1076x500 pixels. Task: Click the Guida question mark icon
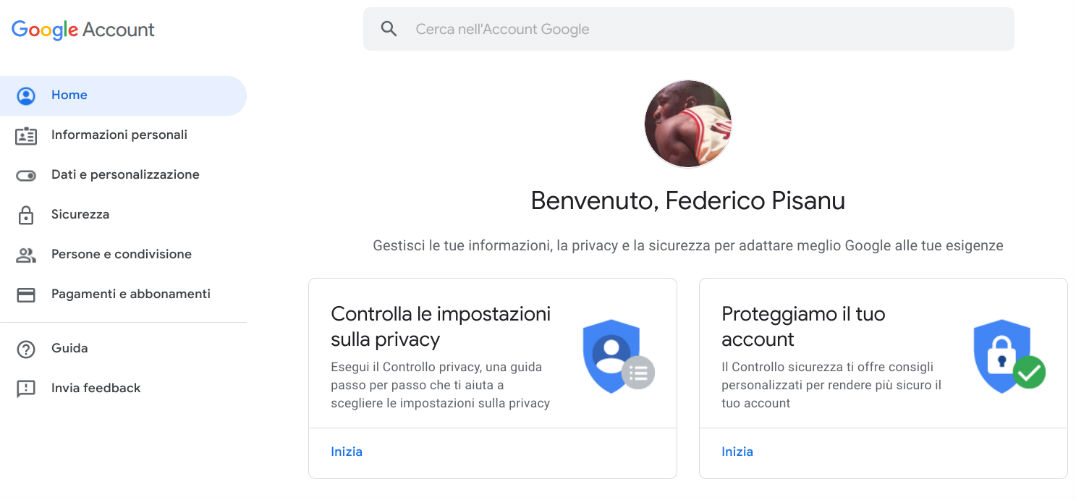[26, 349]
